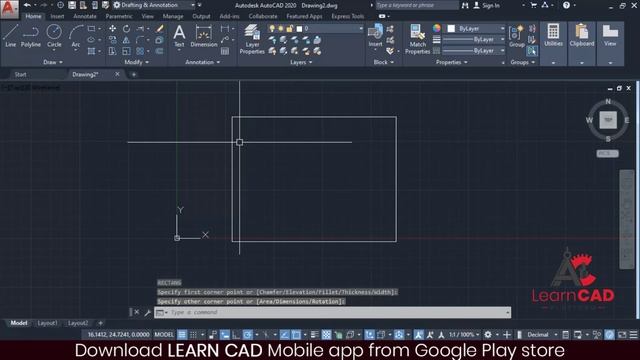
Task: Click the layer 0 white color swatch
Action: tap(299, 29)
